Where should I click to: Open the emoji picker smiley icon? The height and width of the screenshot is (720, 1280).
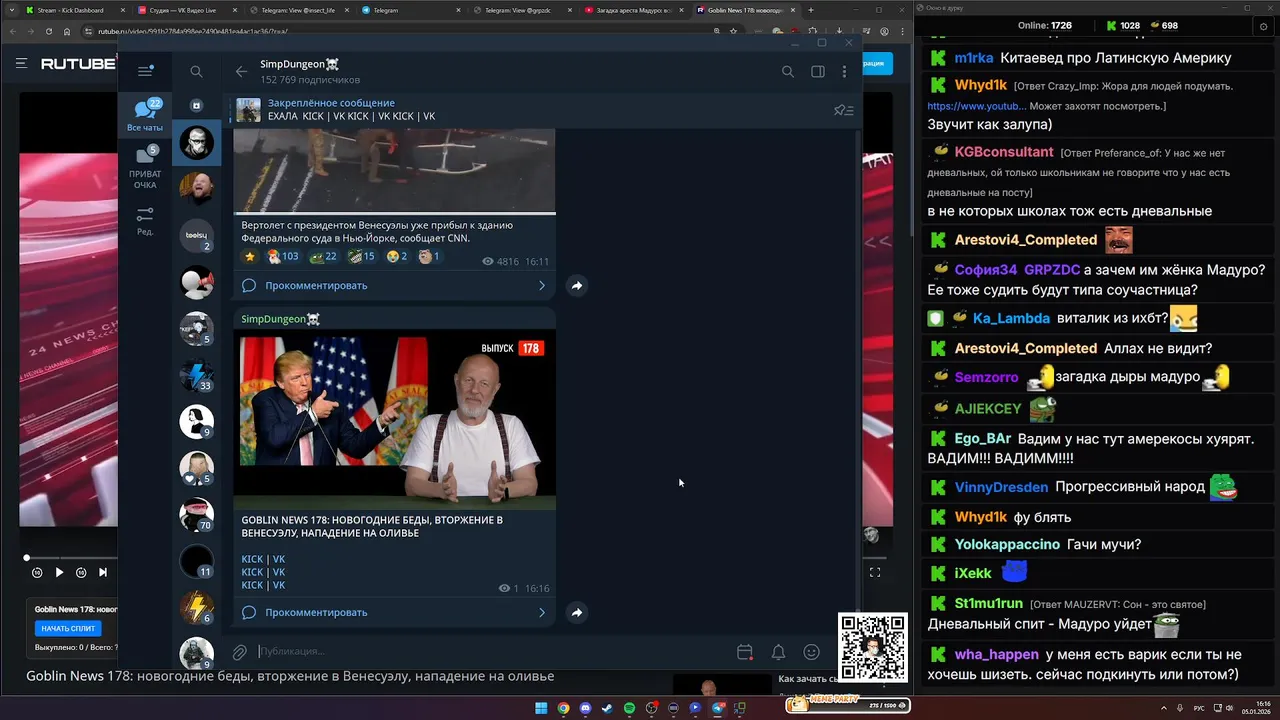tap(812, 652)
